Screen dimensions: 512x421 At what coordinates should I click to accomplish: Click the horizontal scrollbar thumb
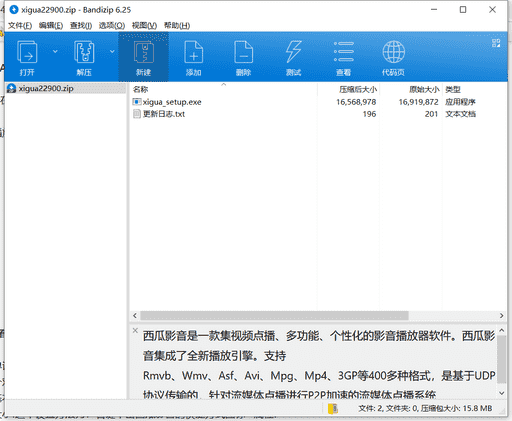[x=274, y=315]
